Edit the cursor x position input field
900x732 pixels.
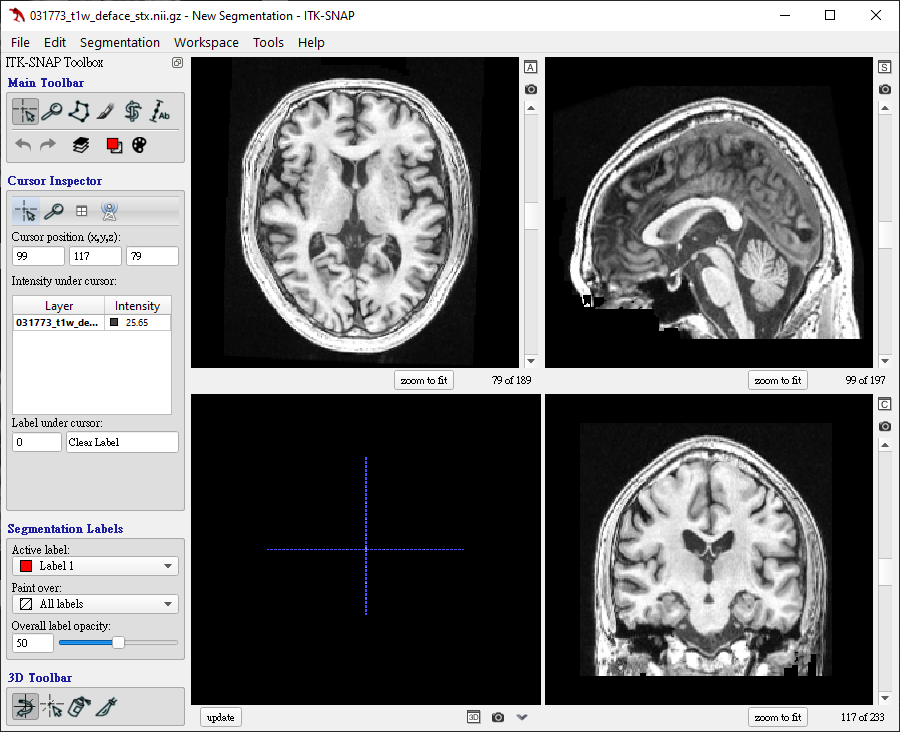coord(38,256)
